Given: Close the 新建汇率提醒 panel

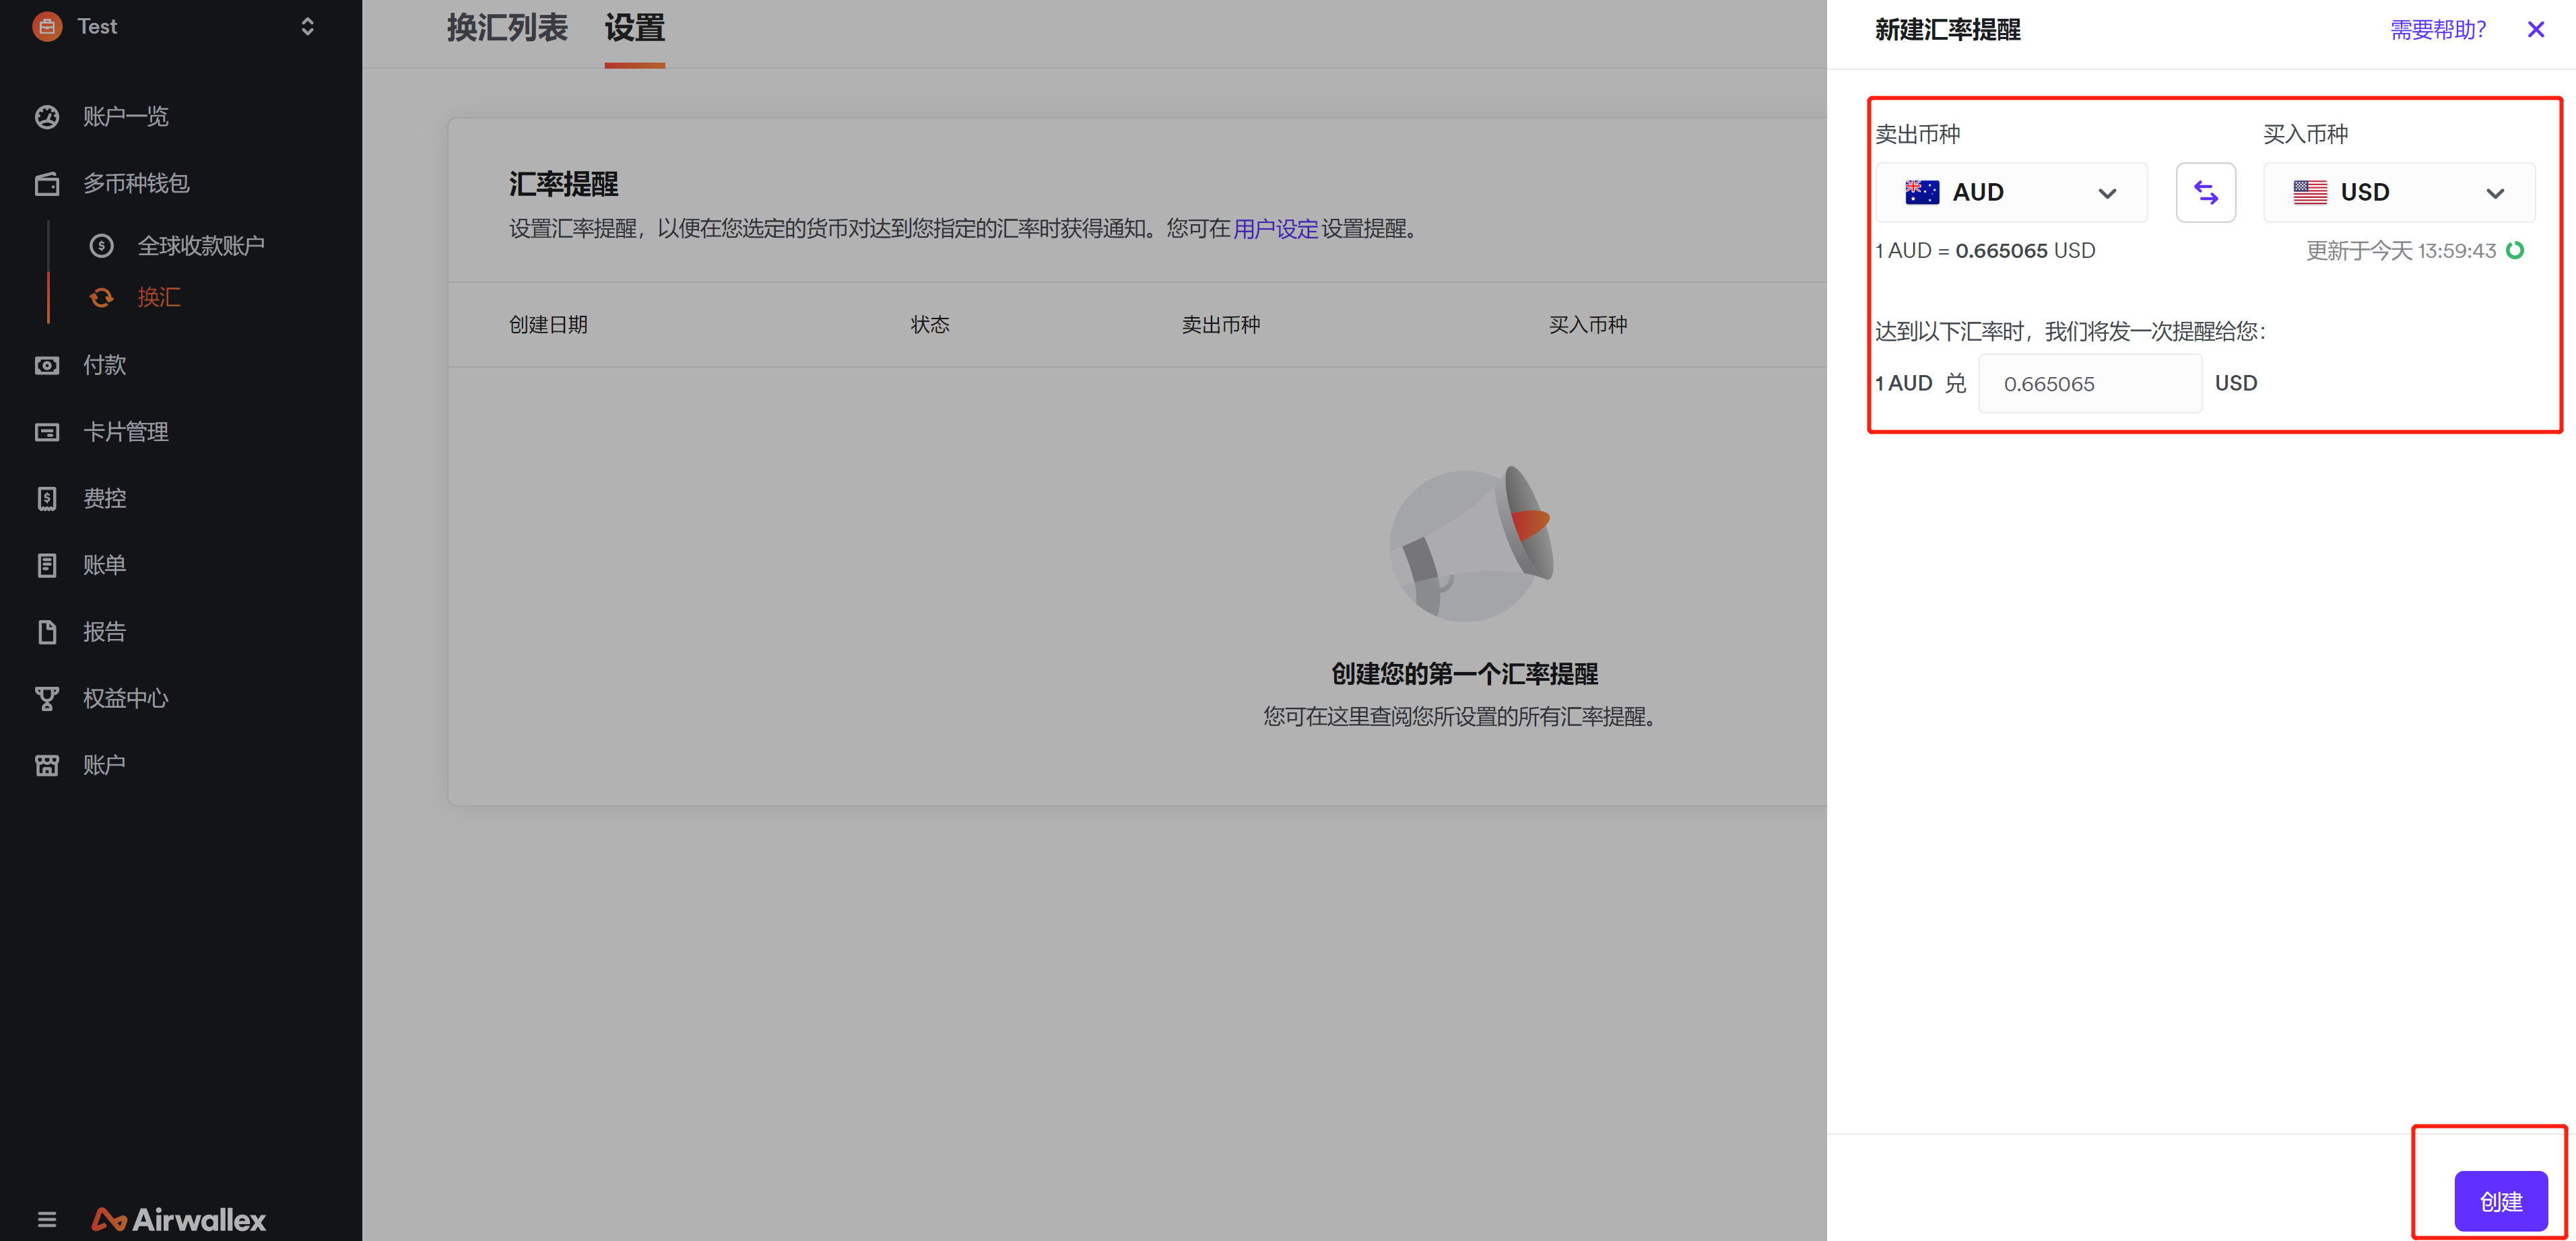Looking at the screenshot, I should click(2535, 30).
